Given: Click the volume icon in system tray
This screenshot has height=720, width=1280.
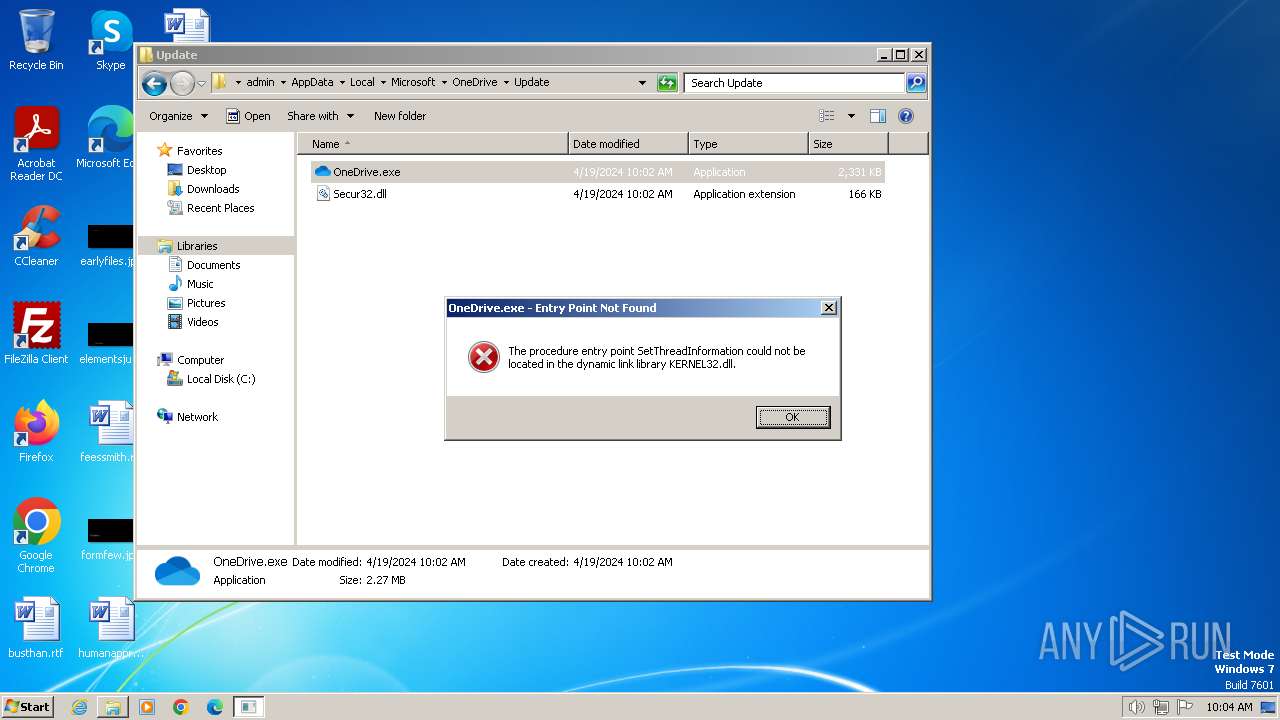Looking at the screenshot, I should pyautogui.click(x=1137, y=707).
